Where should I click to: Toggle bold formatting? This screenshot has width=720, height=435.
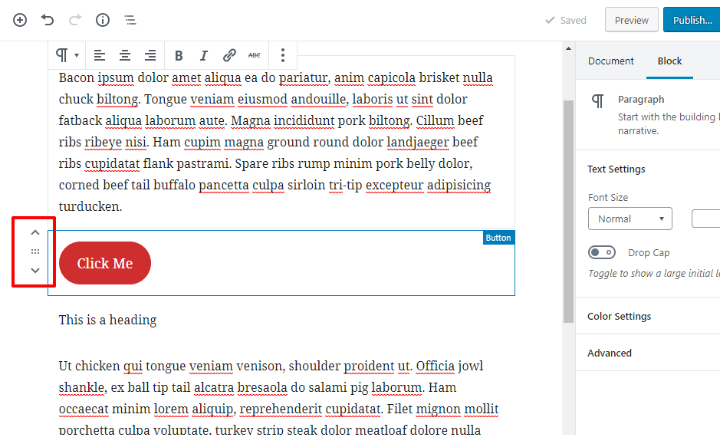pos(179,56)
